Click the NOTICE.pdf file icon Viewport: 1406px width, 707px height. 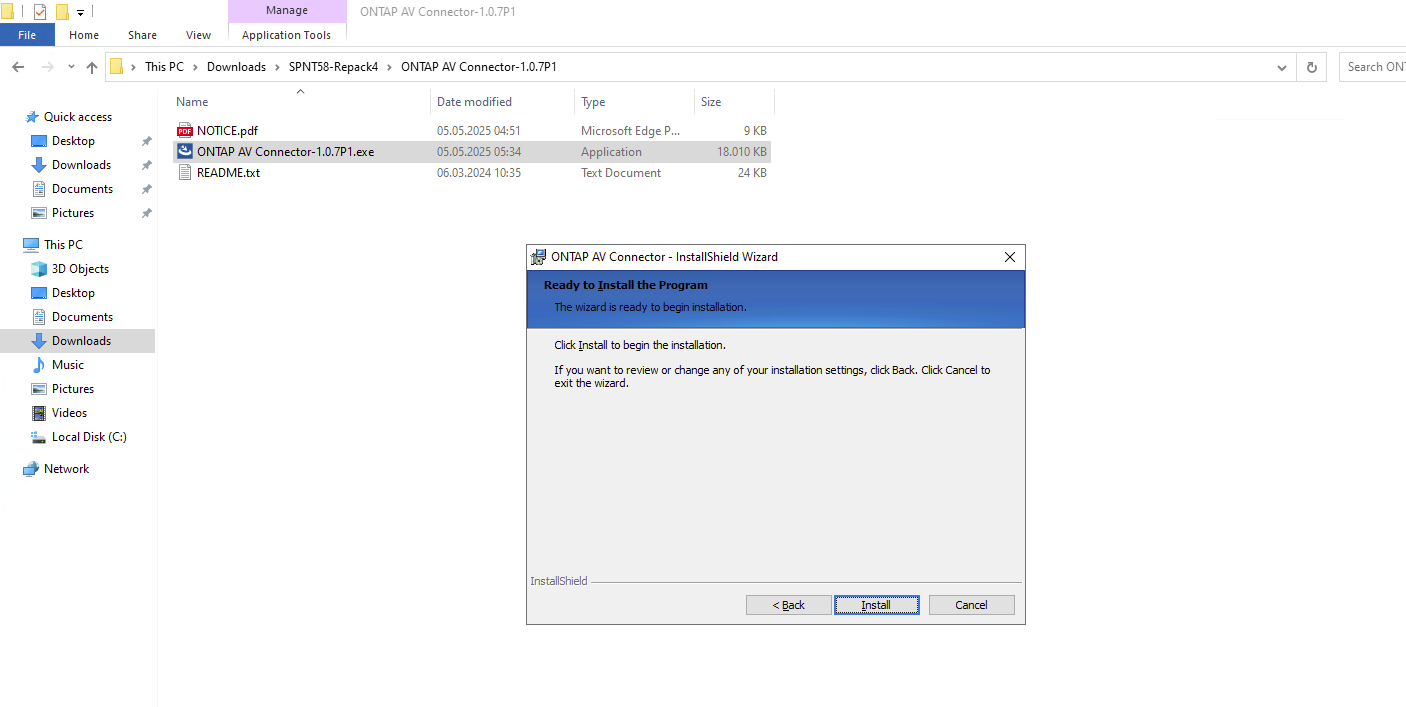pos(184,131)
